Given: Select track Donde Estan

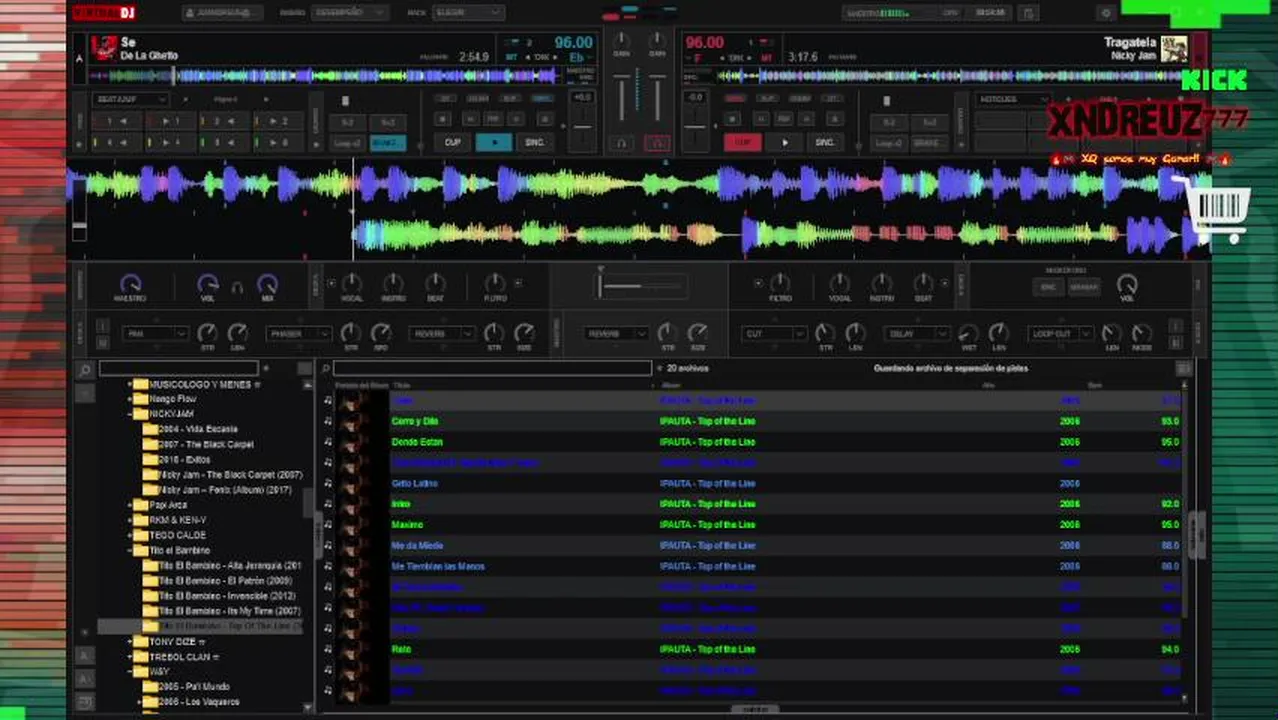Looking at the screenshot, I should (x=417, y=442).
